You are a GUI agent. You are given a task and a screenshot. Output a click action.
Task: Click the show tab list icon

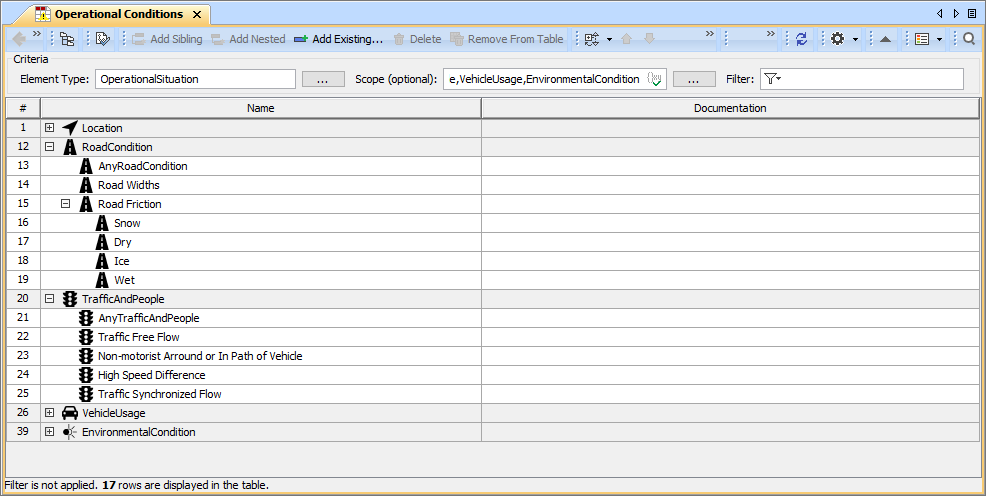[x=972, y=14]
